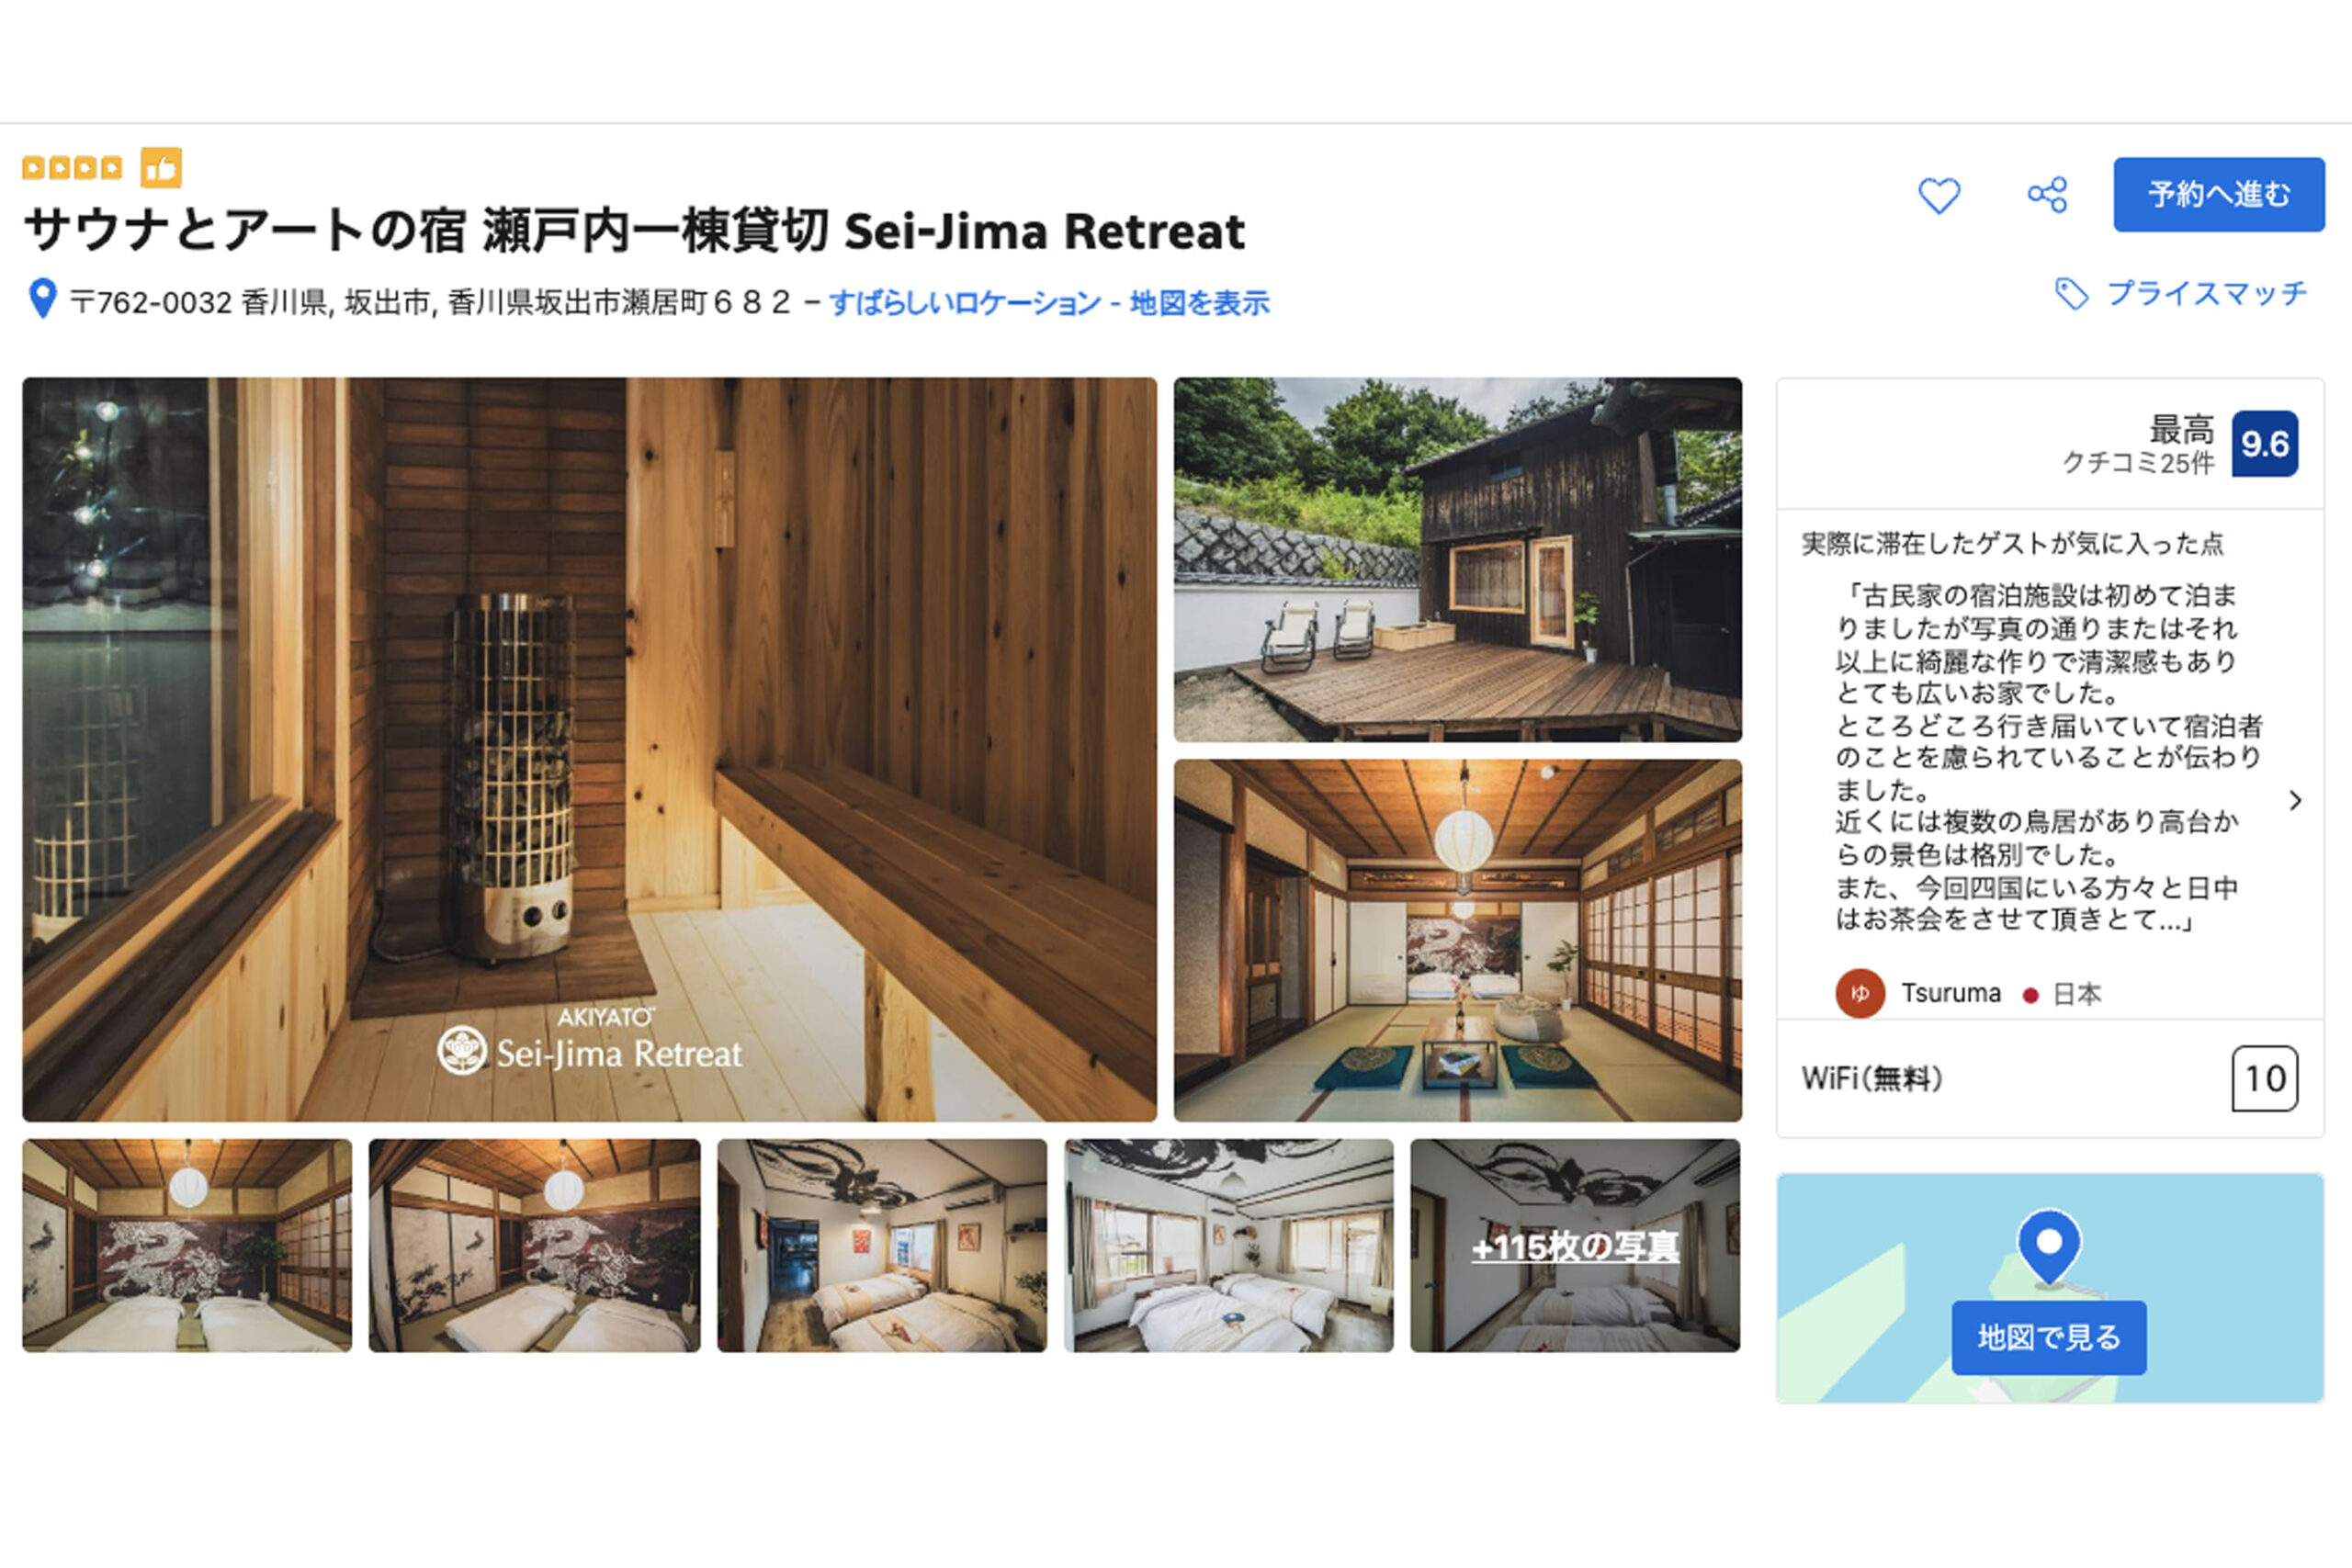The image size is (2352, 1568).
Task: Open プライスマッチ price match link
Action: coord(2207,294)
